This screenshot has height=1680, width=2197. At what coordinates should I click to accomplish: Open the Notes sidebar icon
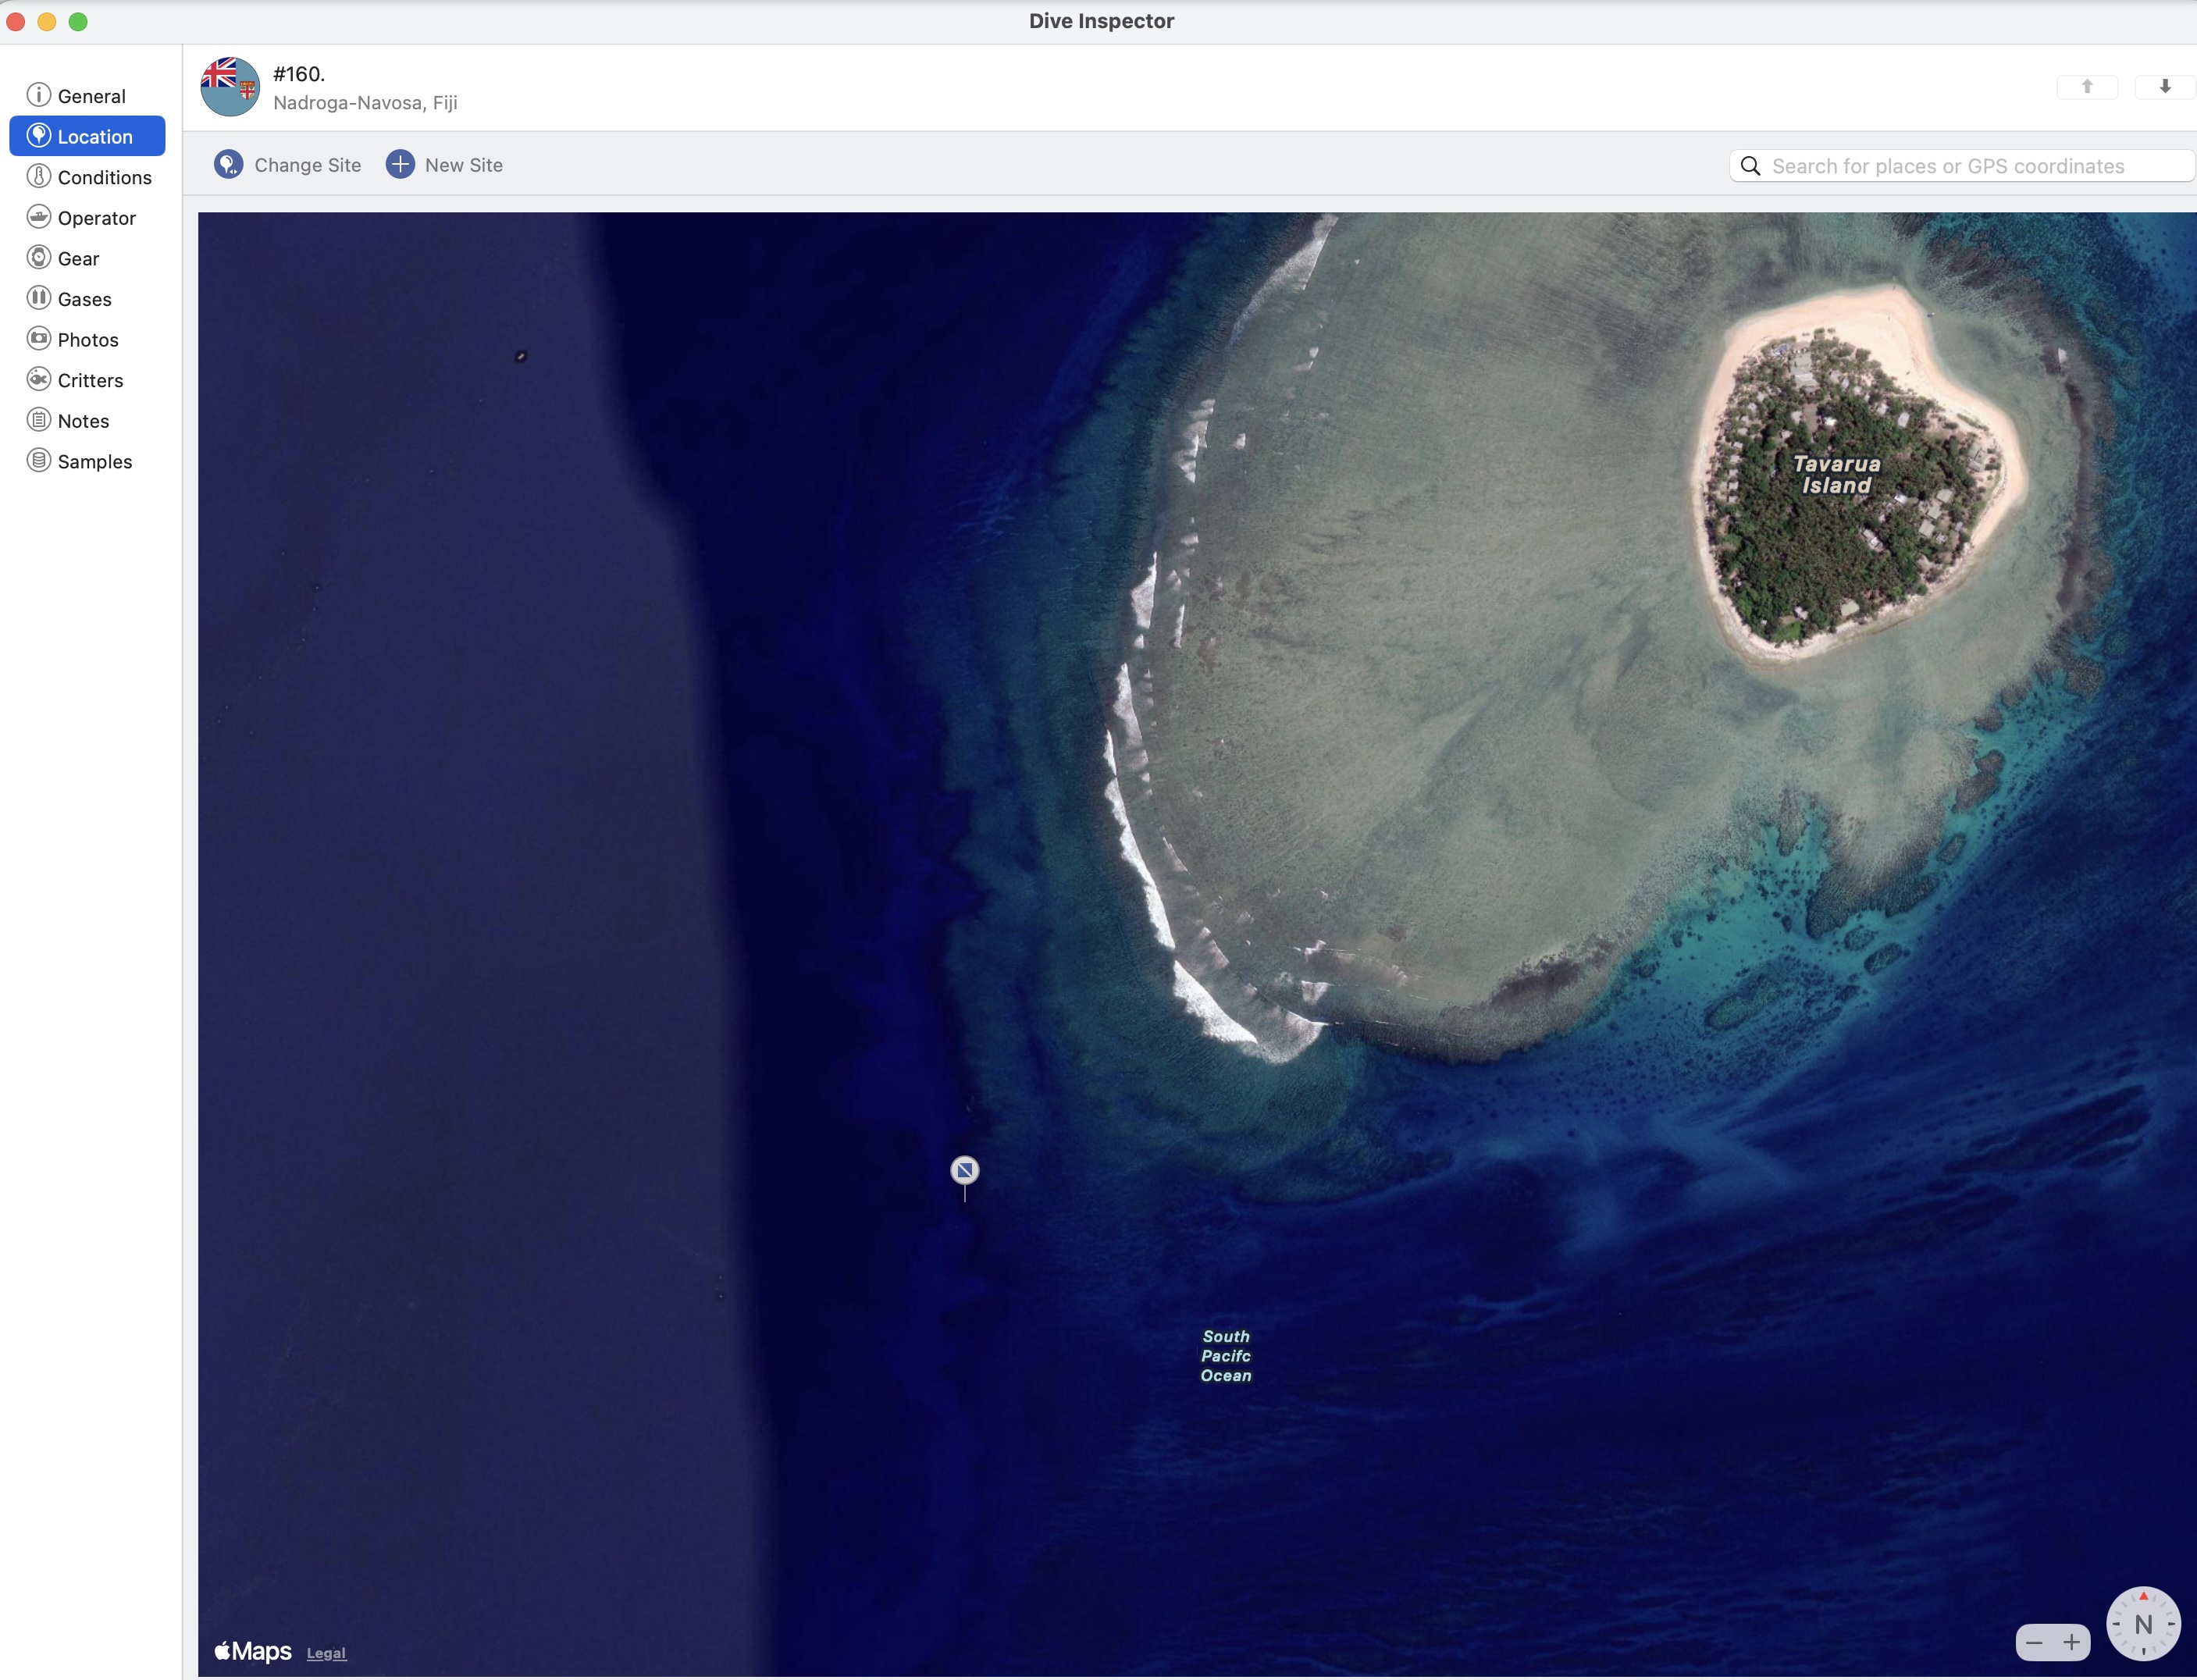[x=39, y=420]
